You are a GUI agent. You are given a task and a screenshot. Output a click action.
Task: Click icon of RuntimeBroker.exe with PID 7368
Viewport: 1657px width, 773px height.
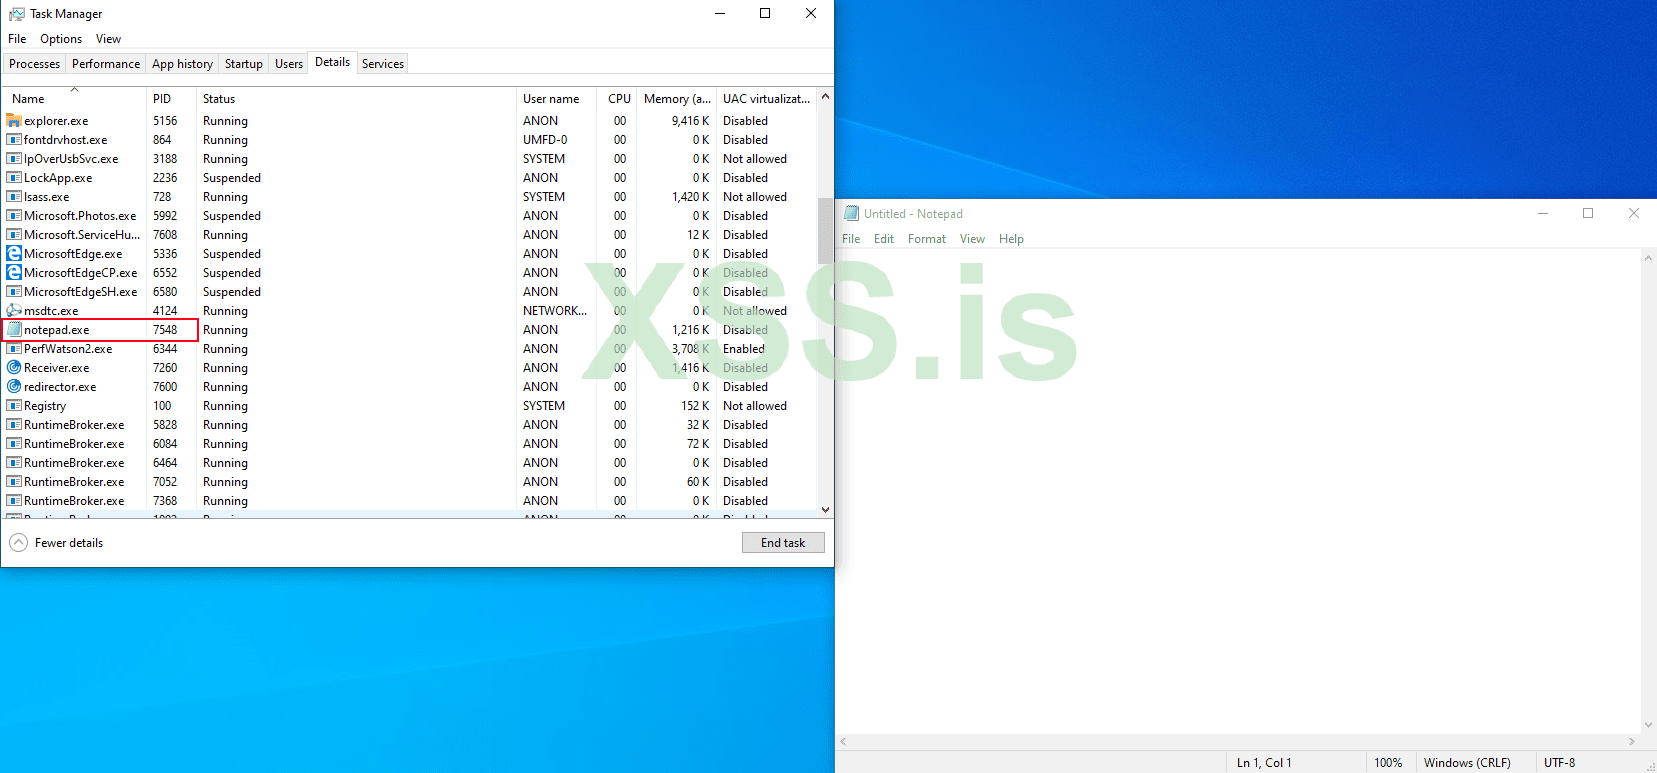(14, 501)
